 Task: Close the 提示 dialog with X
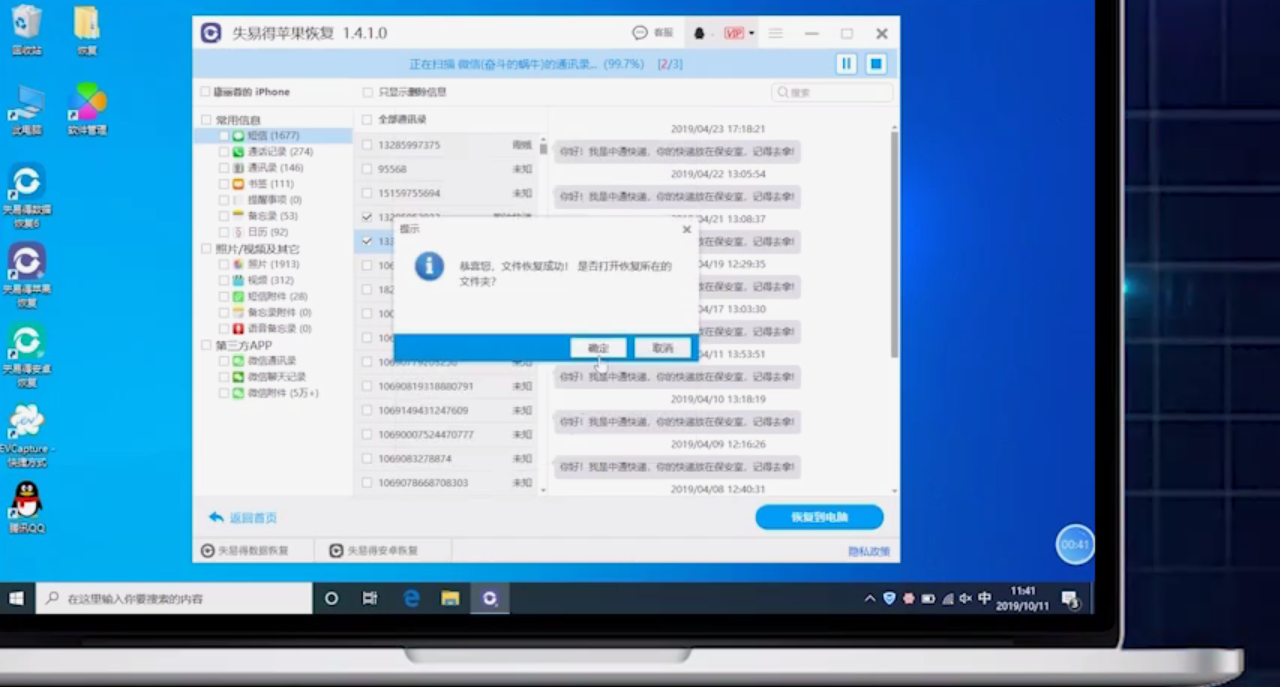[686, 229]
